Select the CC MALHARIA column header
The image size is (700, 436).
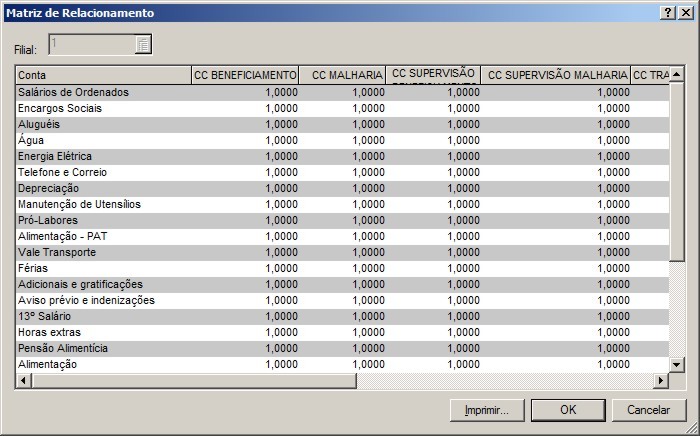[x=344, y=75]
